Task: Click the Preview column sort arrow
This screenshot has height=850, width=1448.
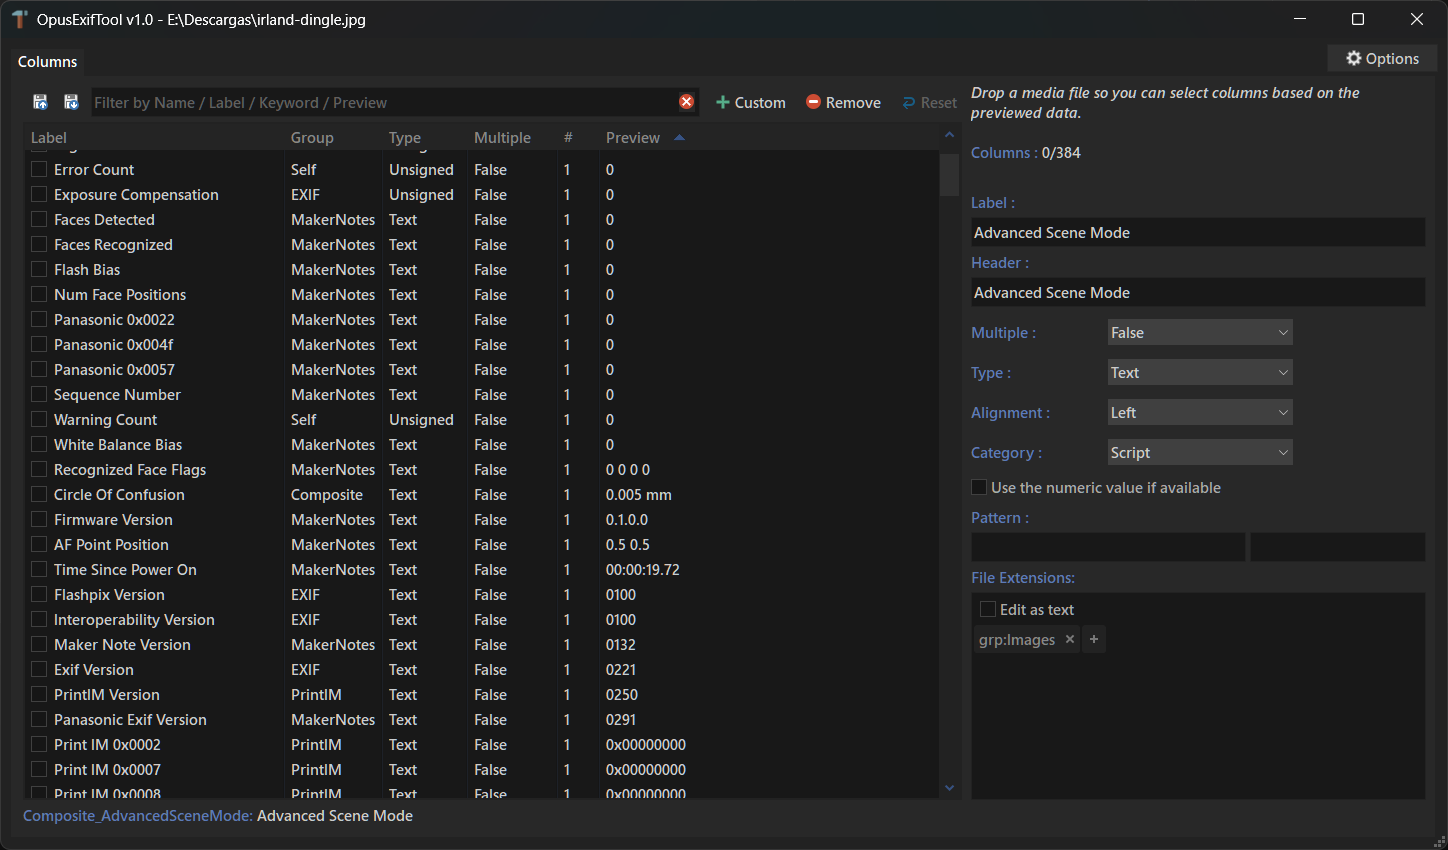Action: point(680,138)
